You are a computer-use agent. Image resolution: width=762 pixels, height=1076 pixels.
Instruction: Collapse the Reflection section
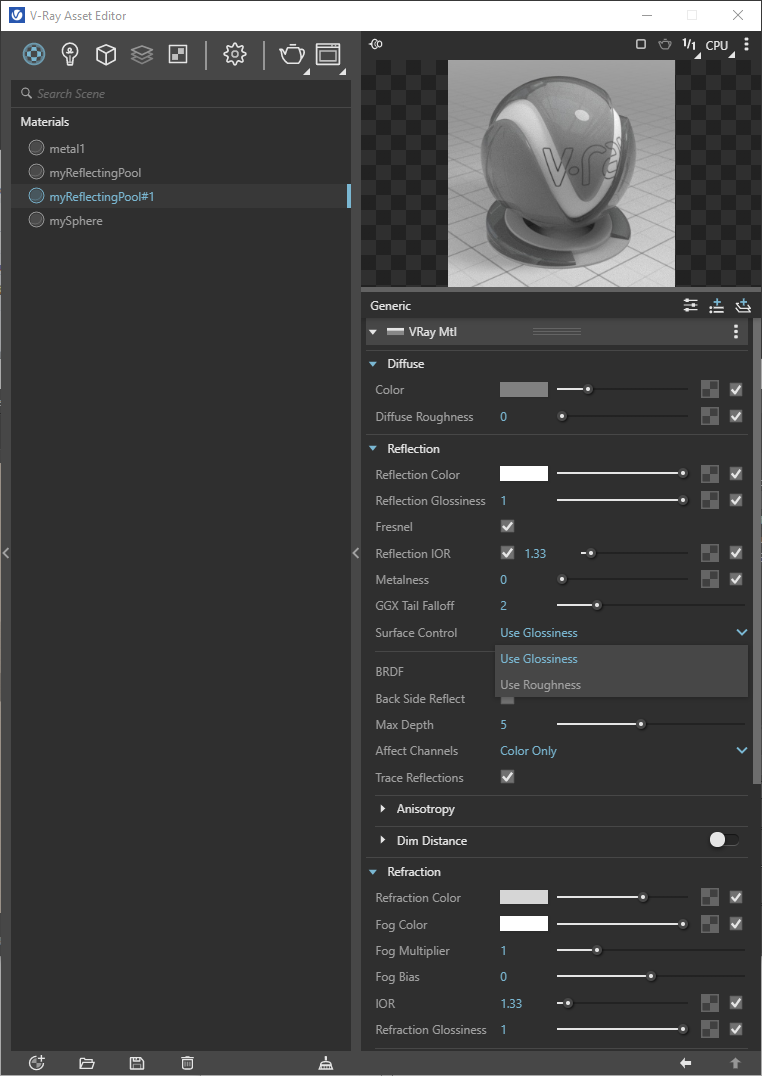pos(373,448)
